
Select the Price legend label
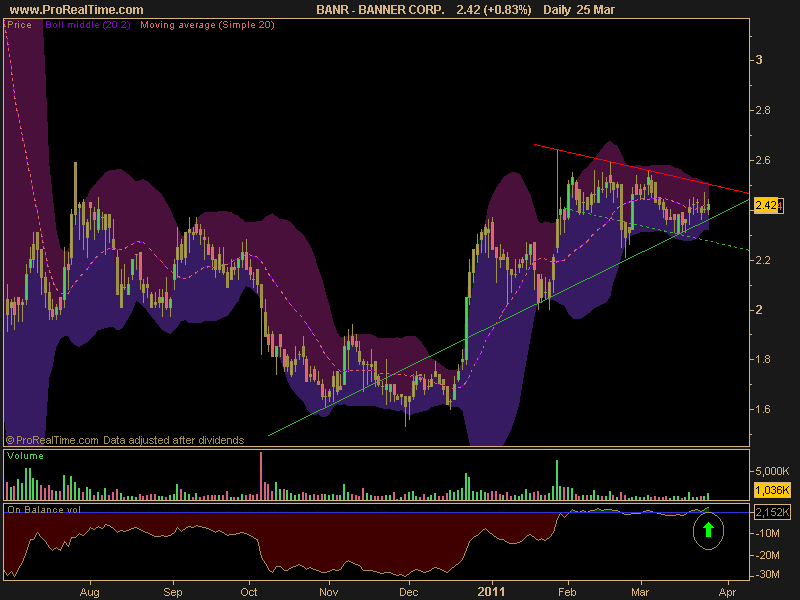click(x=19, y=25)
